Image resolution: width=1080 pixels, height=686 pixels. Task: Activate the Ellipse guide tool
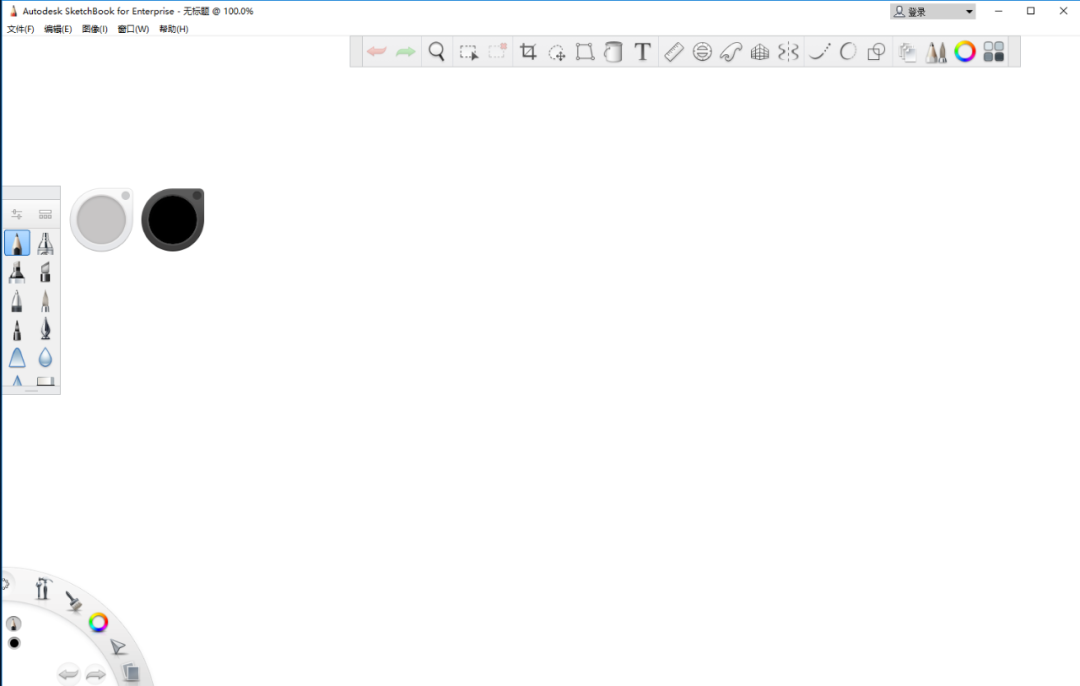702,52
